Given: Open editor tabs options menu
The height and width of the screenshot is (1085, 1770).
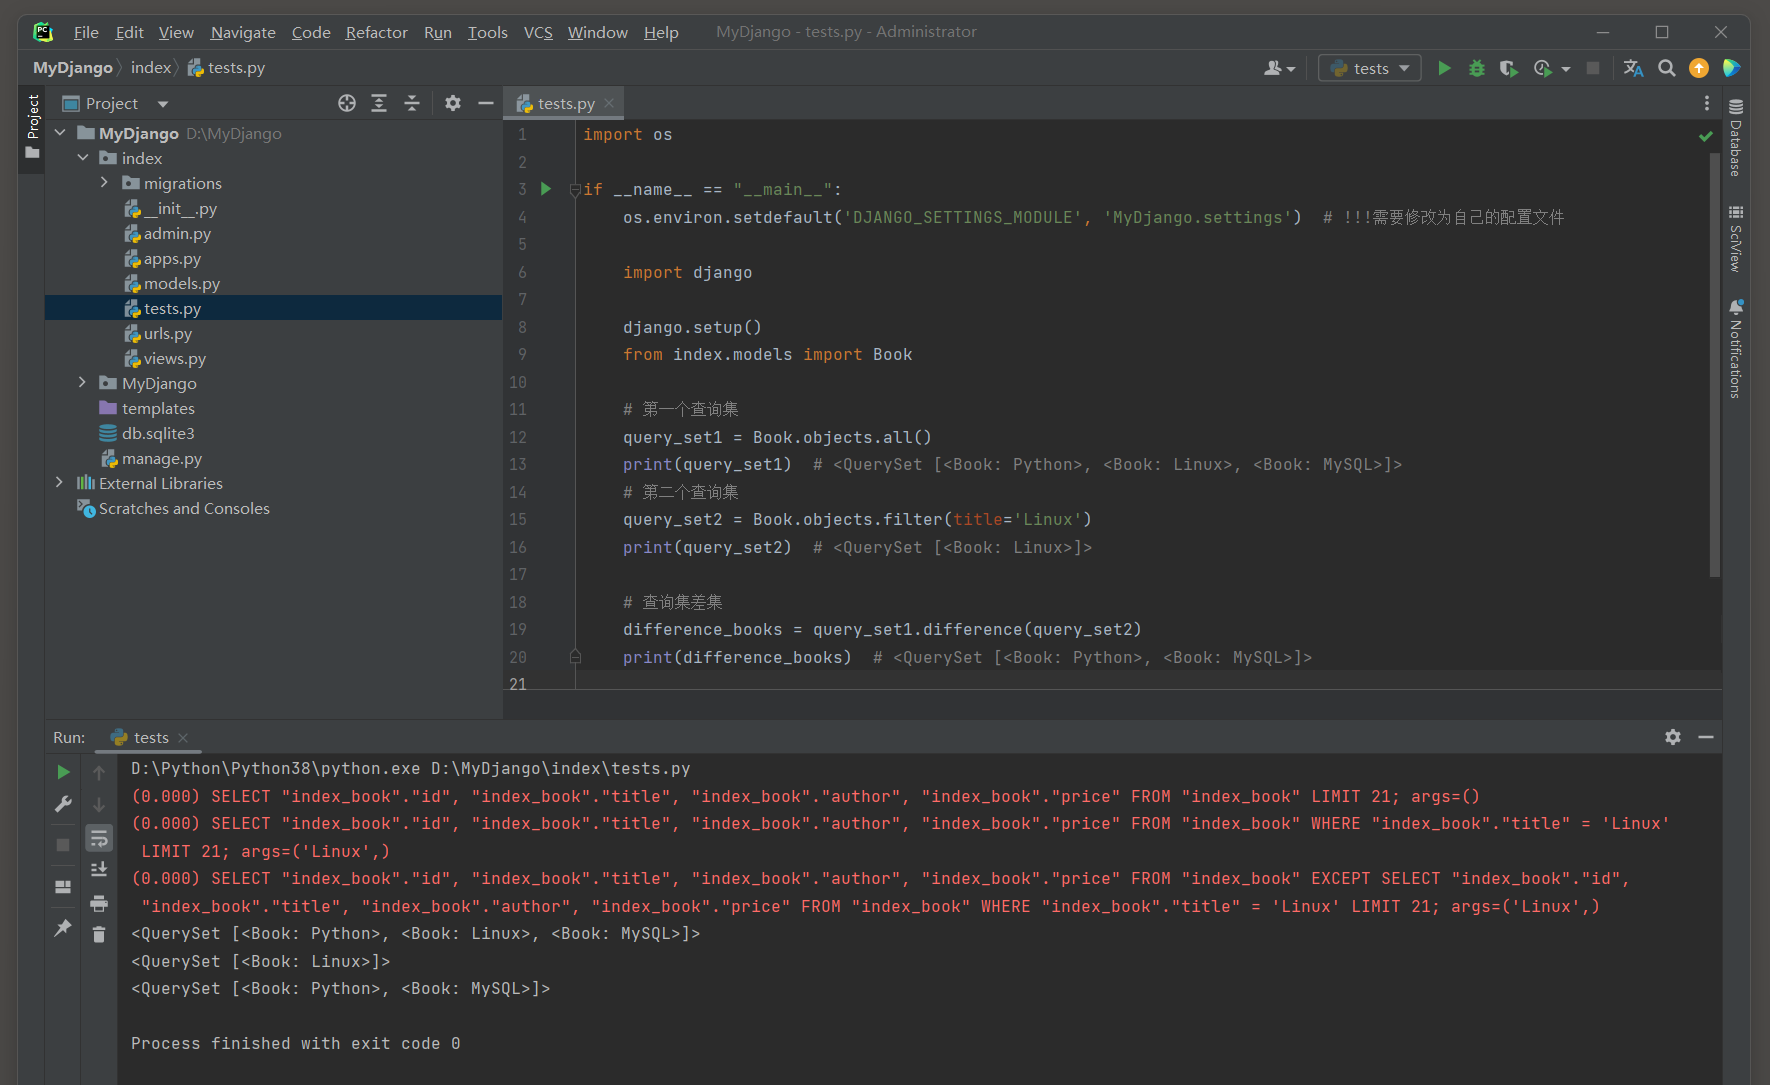Looking at the screenshot, I should click(1707, 103).
